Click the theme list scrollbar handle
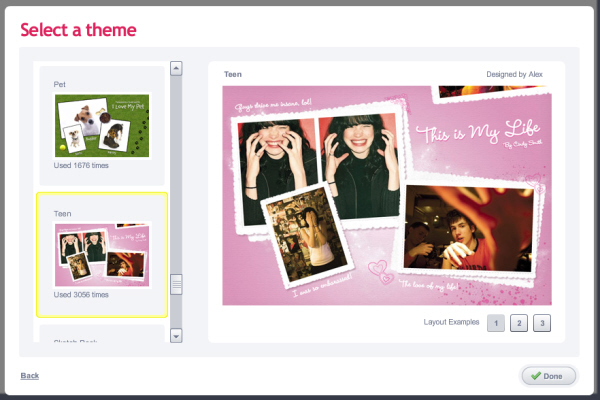600x400 pixels. pos(176,284)
